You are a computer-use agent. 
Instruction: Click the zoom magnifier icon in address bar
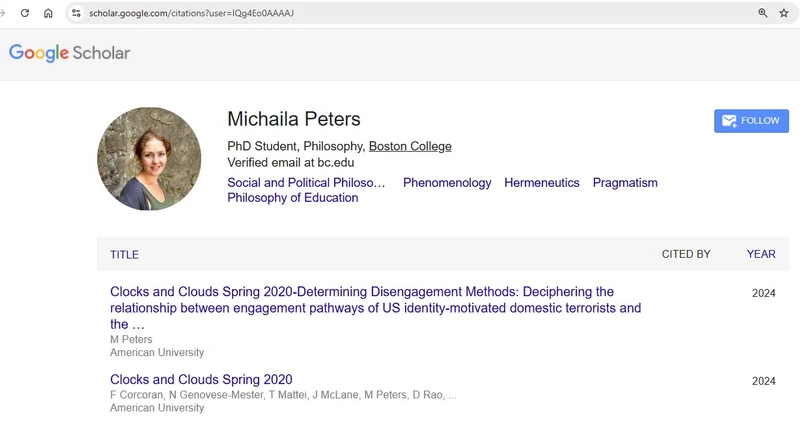(x=763, y=13)
